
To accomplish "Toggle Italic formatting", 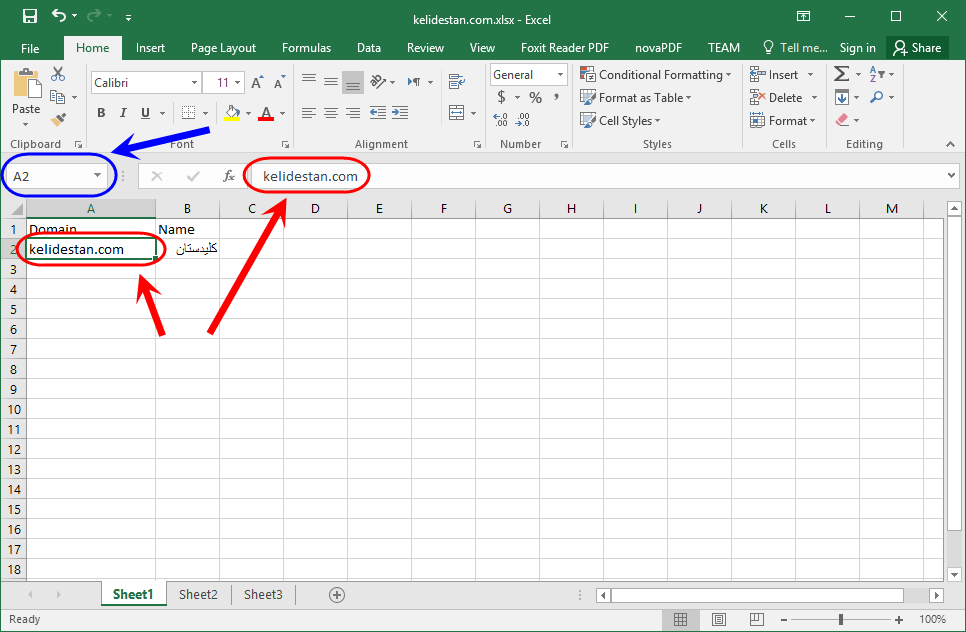I will click(x=123, y=113).
